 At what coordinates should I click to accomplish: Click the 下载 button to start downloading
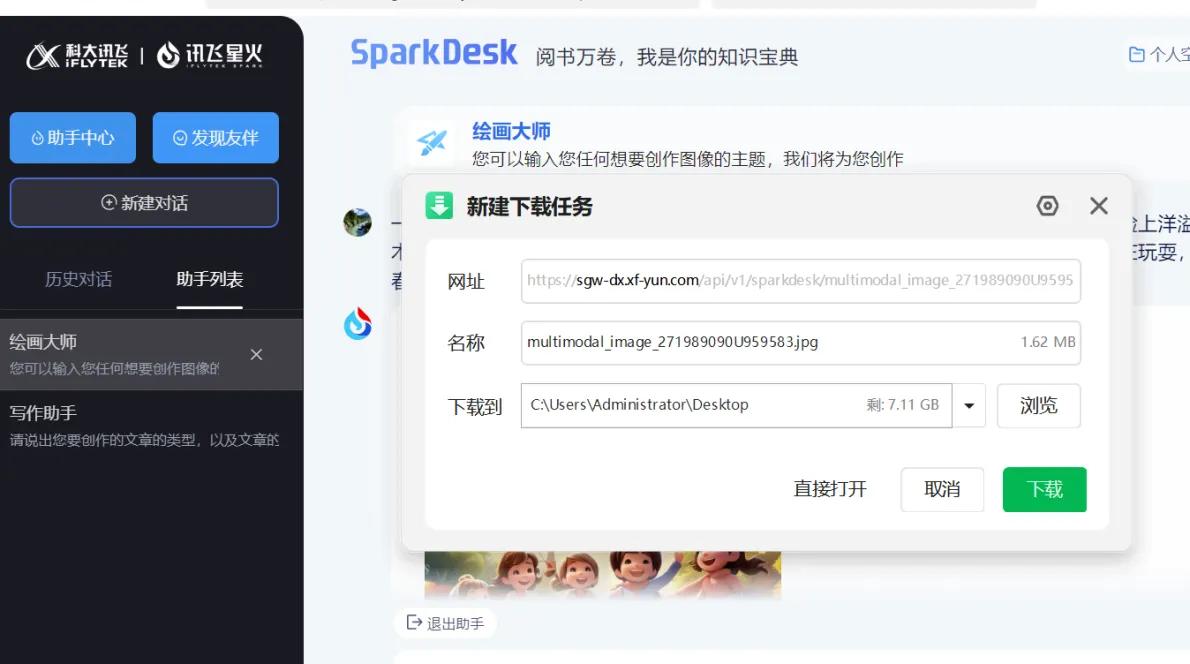coord(1044,489)
